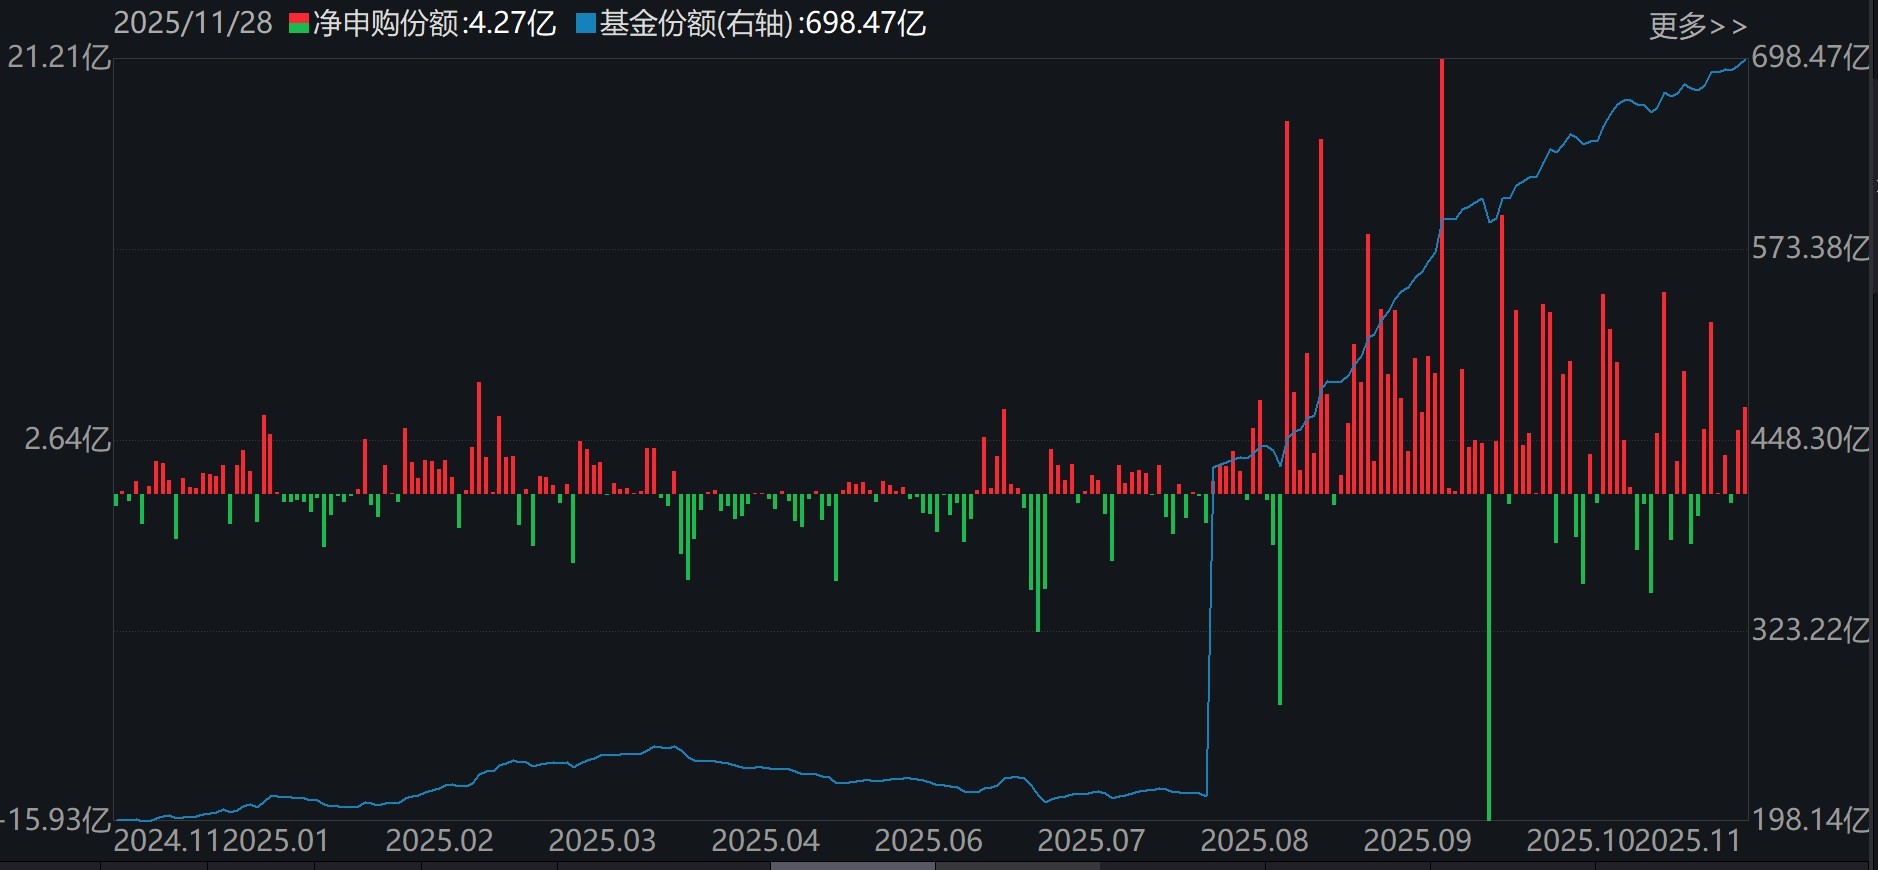Click the red-green 净申购份额 legend swatch
1878x870 pixels.
(298, 24)
